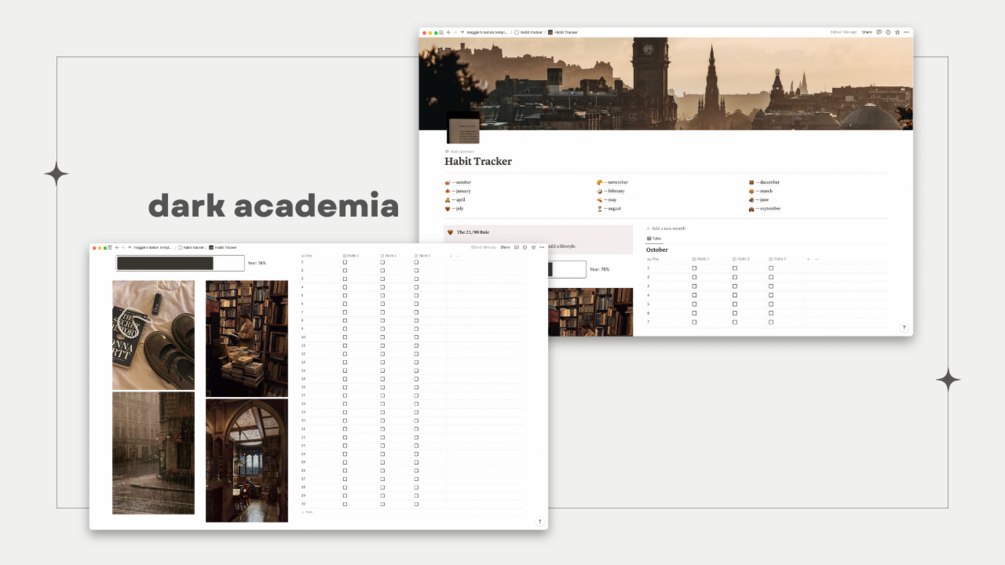Click Add comment above Habit Tracker title
Viewport: 1005px width, 565px height.
(460, 152)
